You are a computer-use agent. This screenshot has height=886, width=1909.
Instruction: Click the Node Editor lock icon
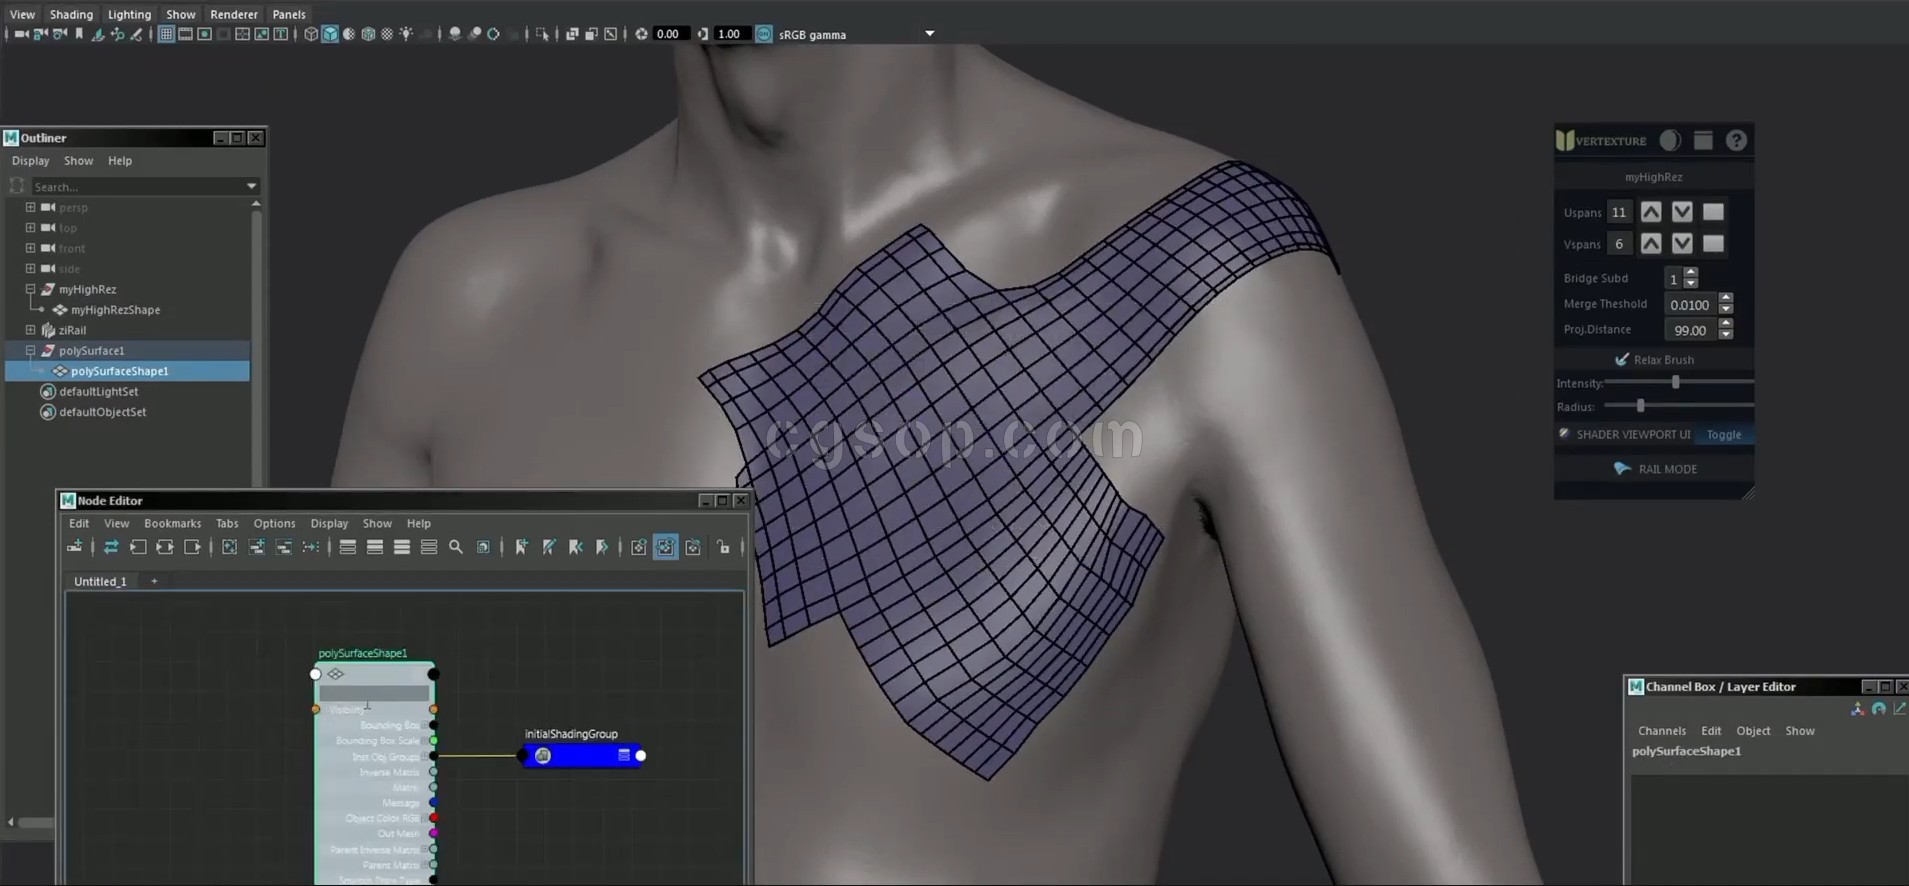[x=723, y=547]
